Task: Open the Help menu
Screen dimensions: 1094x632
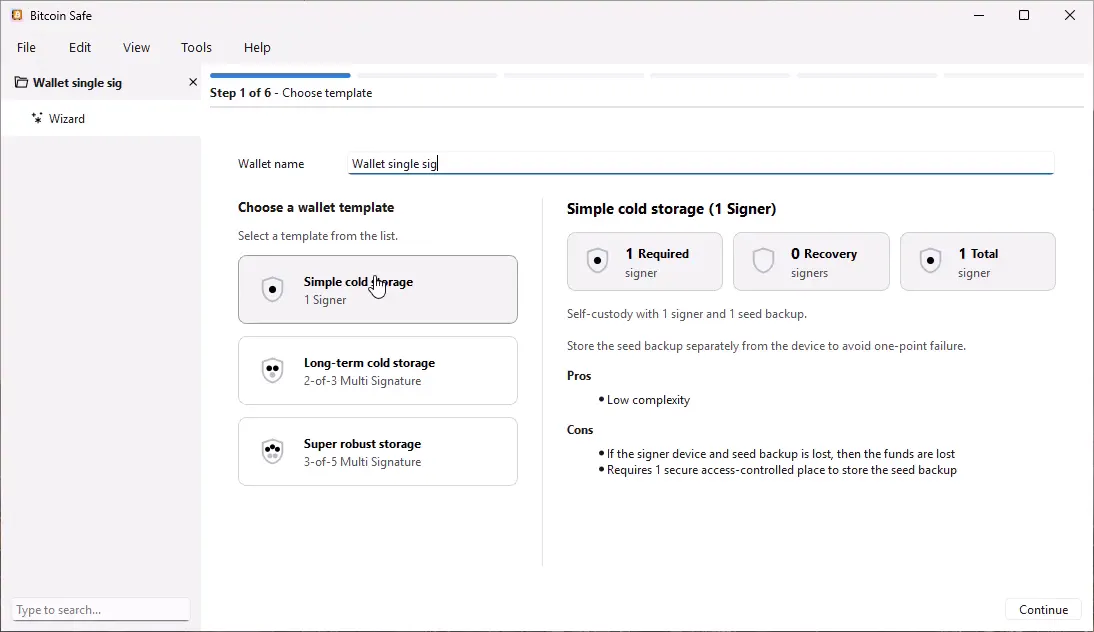Action: pos(257,47)
